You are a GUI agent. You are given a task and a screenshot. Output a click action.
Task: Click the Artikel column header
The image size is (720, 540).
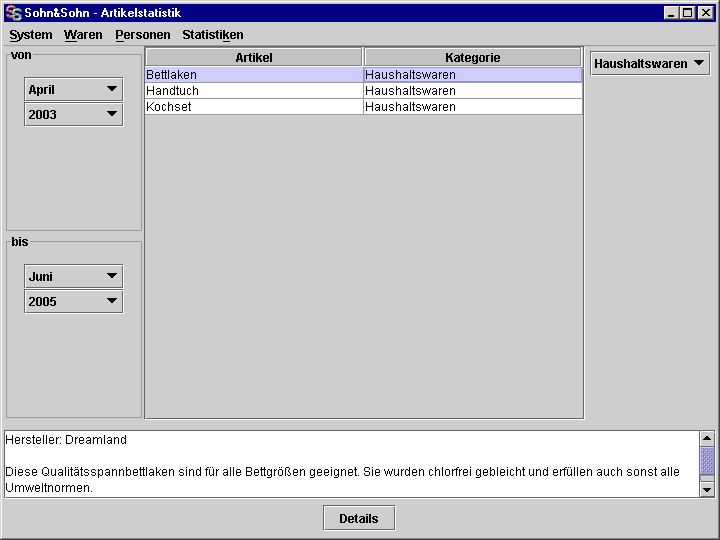(254, 57)
